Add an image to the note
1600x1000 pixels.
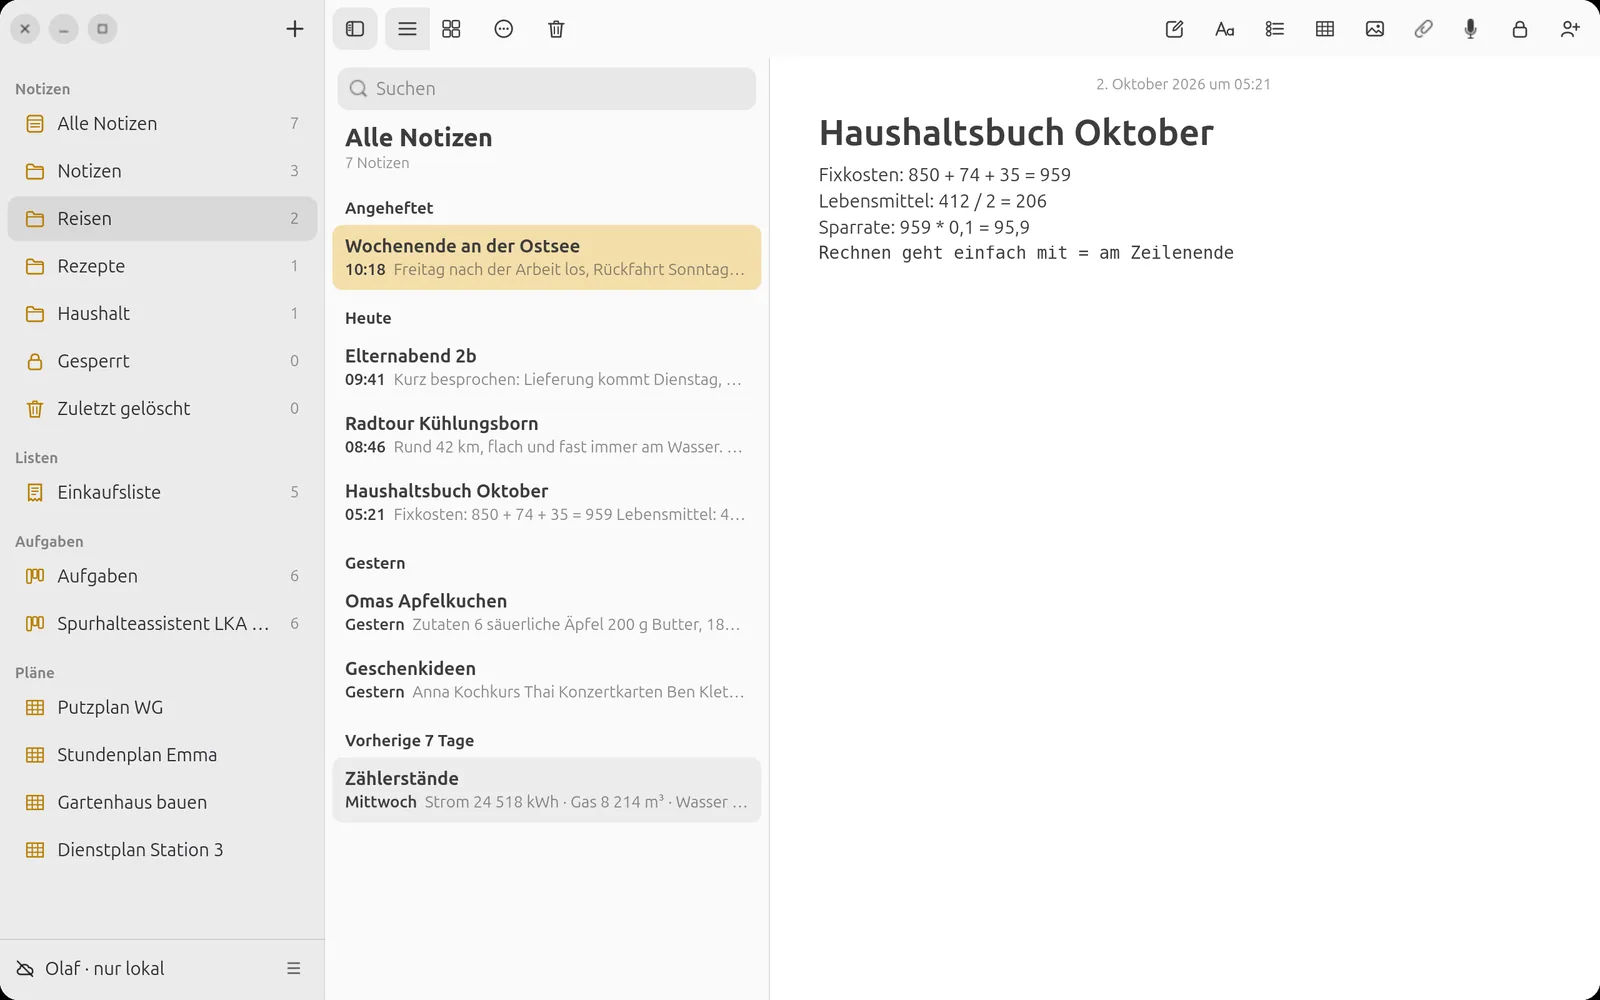(x=1375, y=29)
